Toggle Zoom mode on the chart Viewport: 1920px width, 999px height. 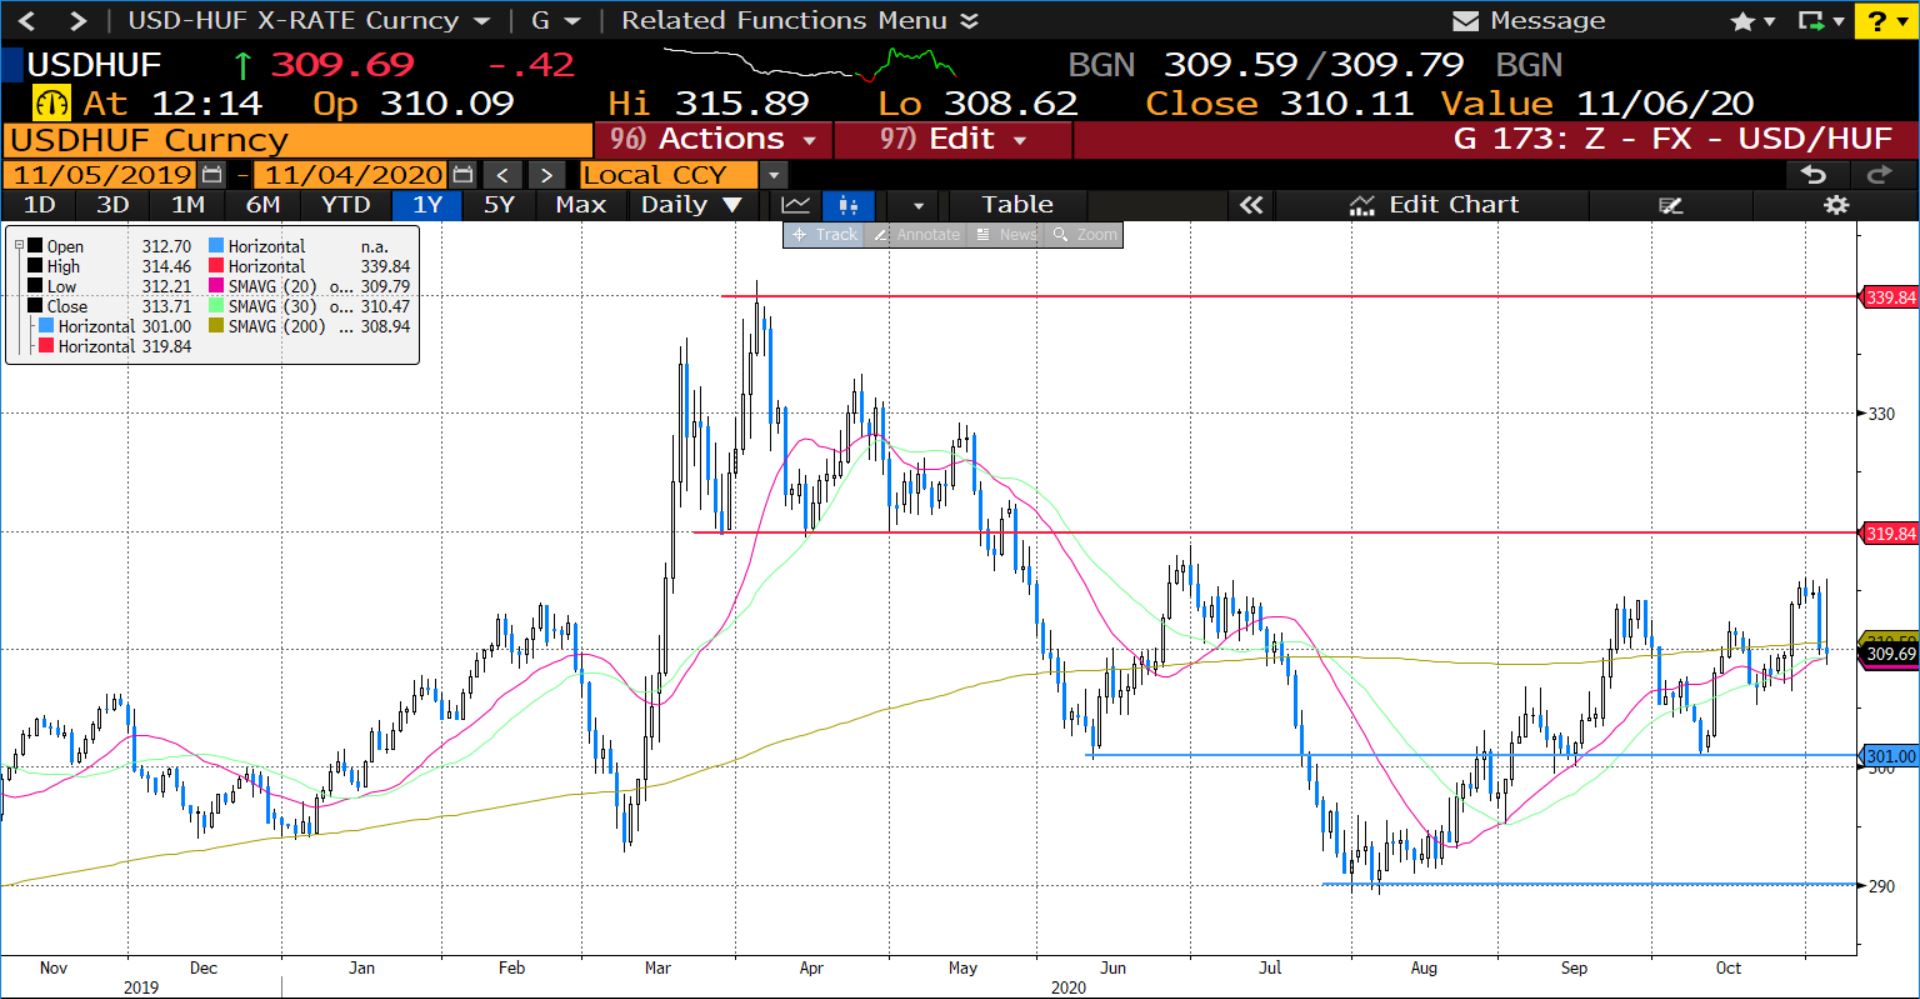coord(1085,235)
